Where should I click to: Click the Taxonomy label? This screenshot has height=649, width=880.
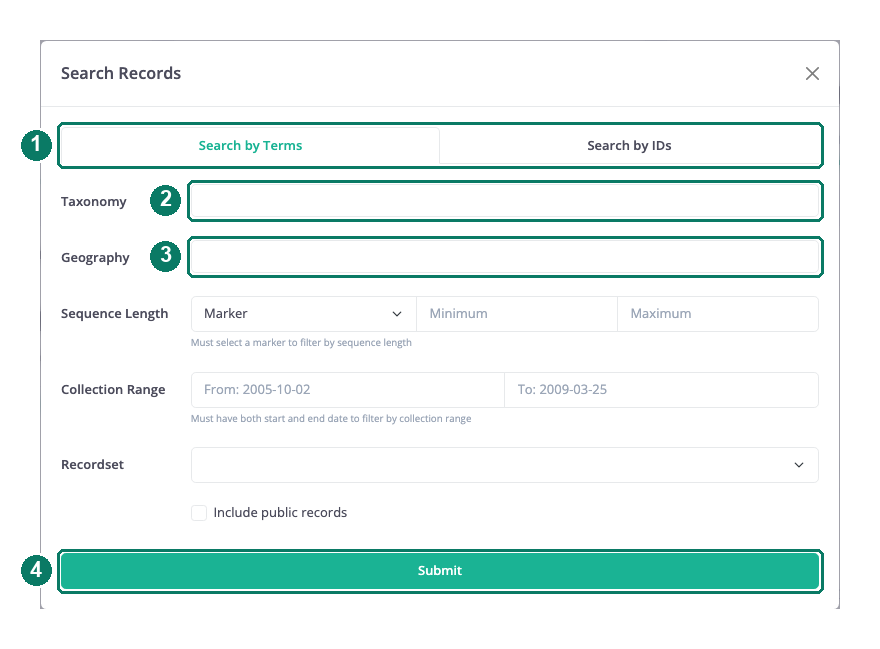click(94, 202)
